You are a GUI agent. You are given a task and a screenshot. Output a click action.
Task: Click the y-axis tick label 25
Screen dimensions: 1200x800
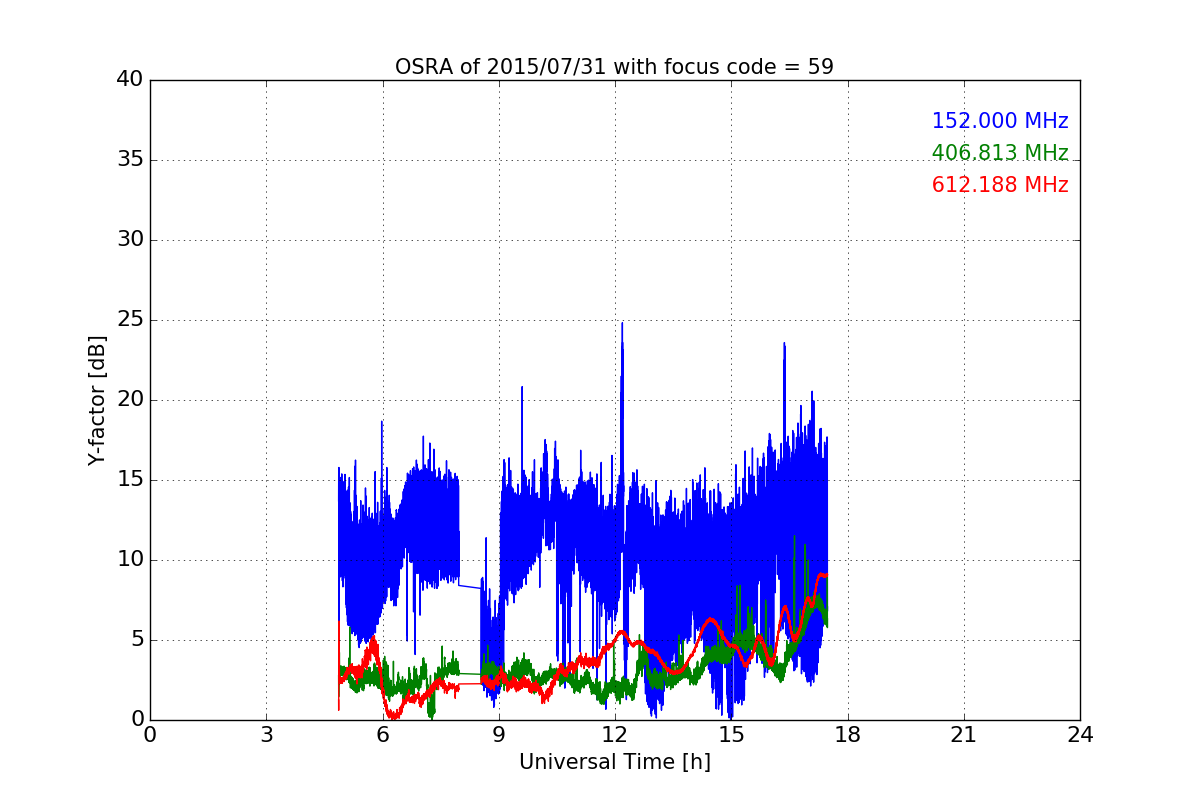point(130,320)
